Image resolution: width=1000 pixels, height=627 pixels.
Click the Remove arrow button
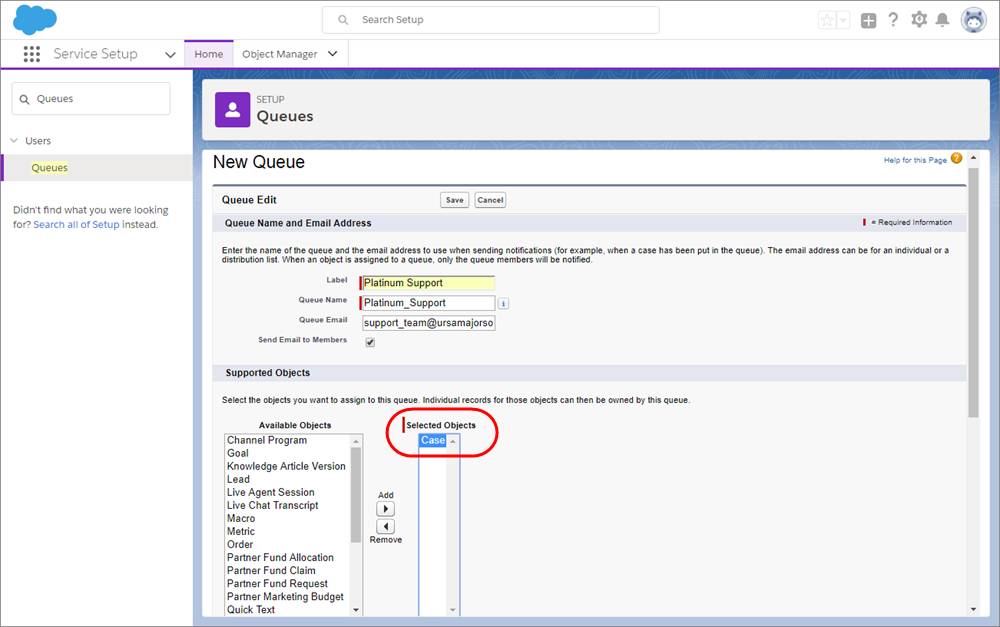tap(385, 526)
